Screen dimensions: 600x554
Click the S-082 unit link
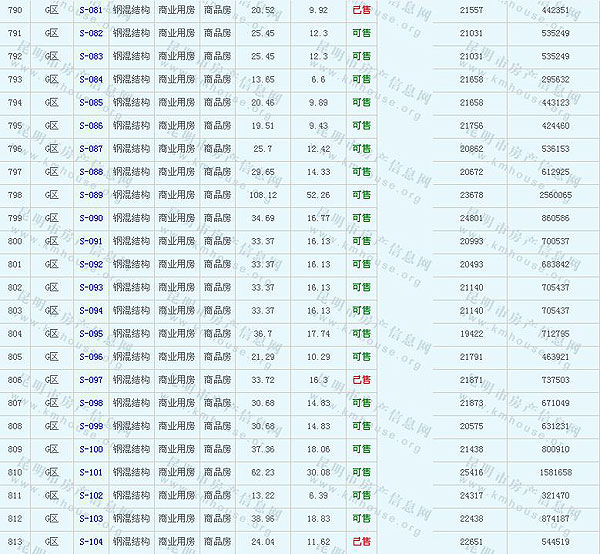tap(90, 33)
